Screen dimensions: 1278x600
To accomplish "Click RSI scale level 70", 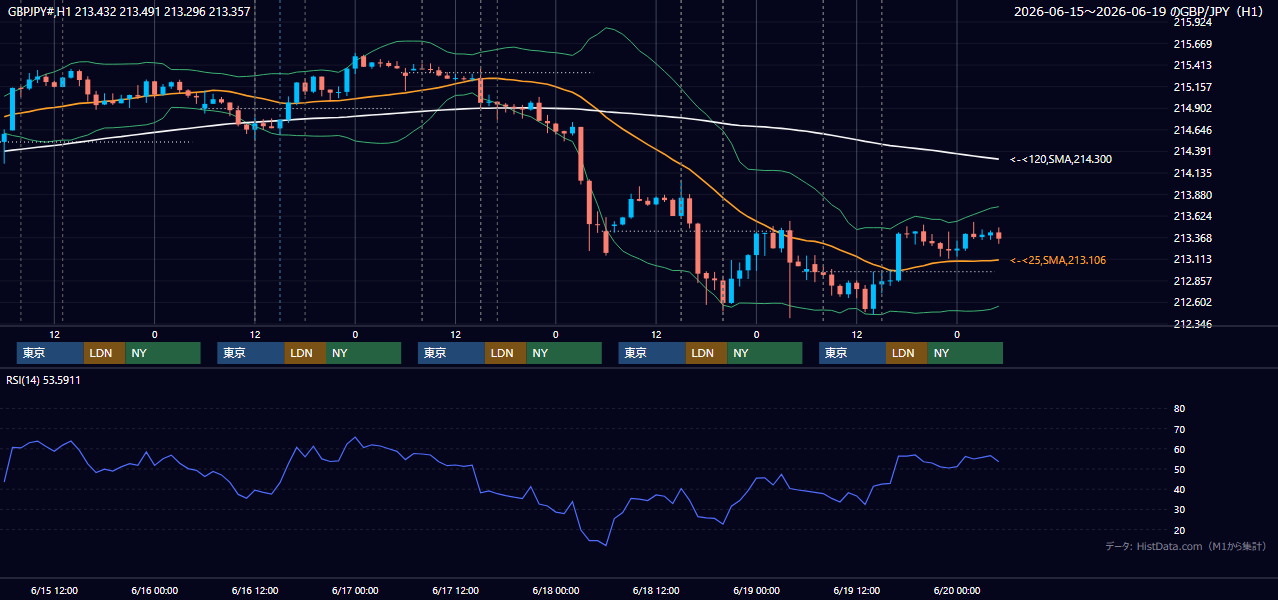I will click(1179, 429).
